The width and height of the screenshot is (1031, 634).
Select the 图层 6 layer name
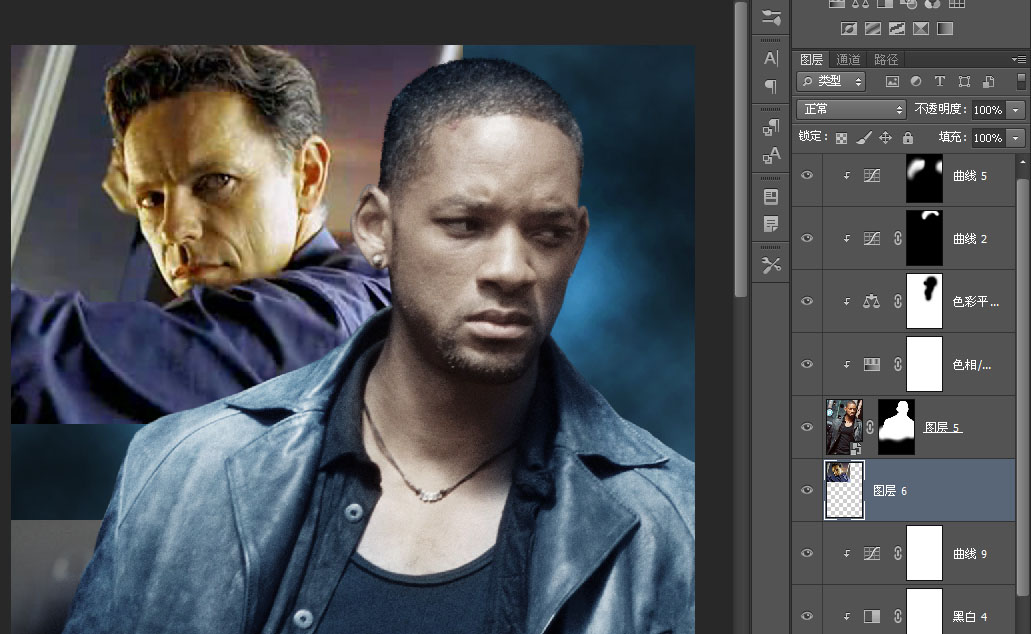point(890,491)
